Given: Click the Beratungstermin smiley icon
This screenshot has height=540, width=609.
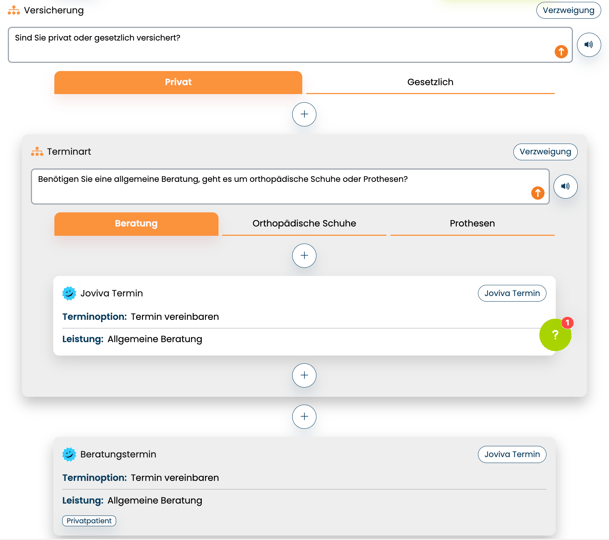Looking at the screenshot, I should coord(69,454).
